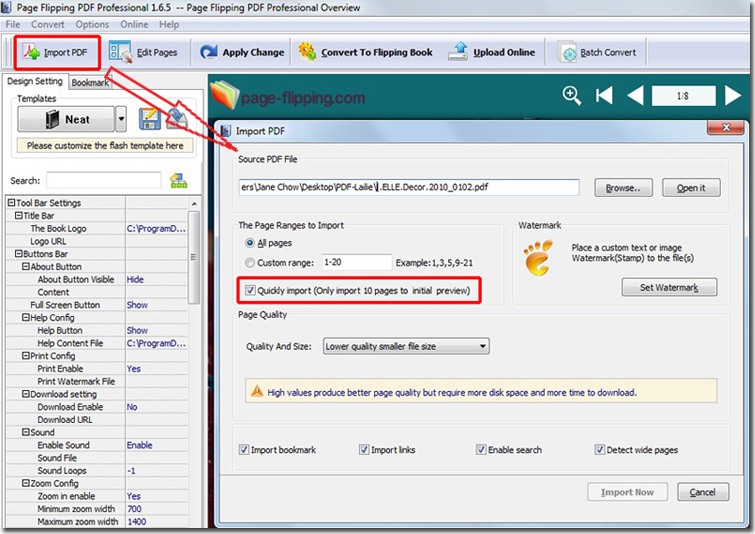Open the Quality And Size dropdown
The image size is (755, 534).
[406, 346]
